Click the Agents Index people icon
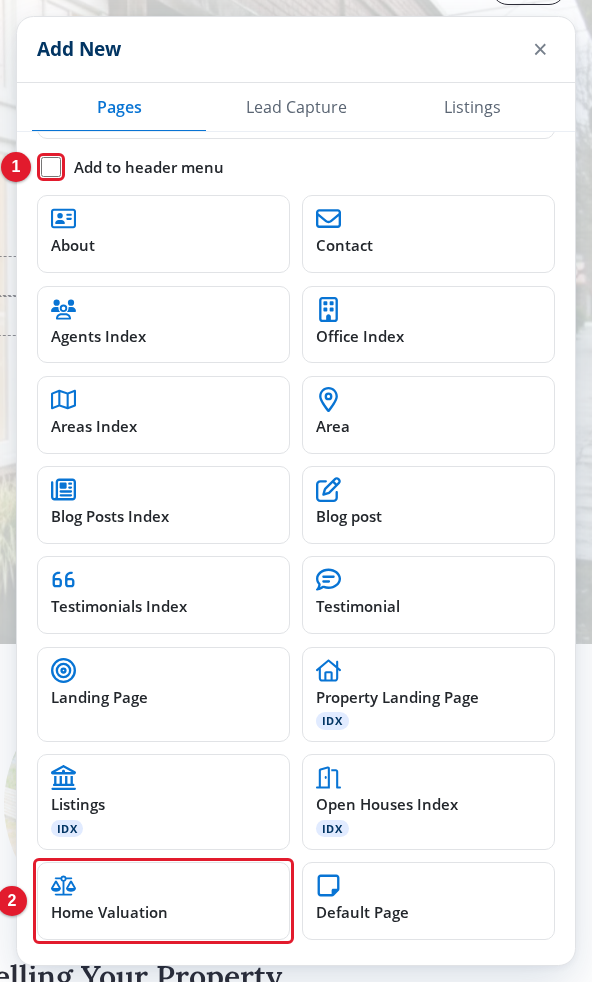592x982 pixels. point(63,309)
